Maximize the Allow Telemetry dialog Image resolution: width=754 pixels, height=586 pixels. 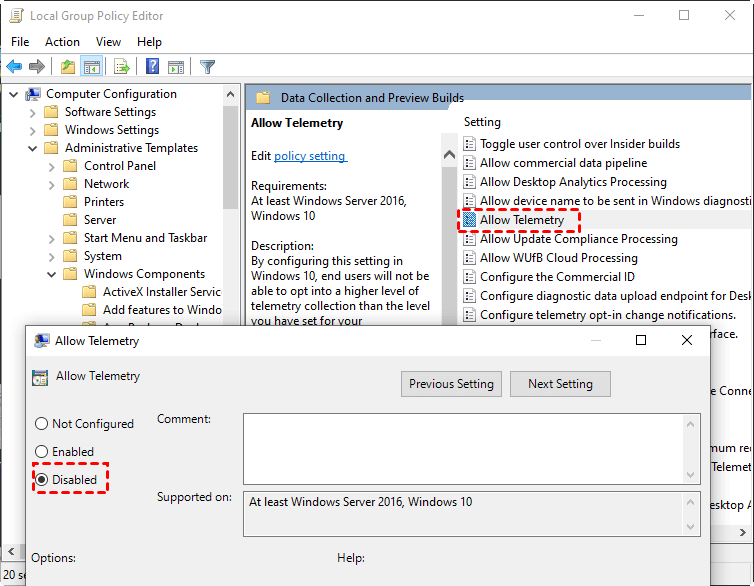641,340
